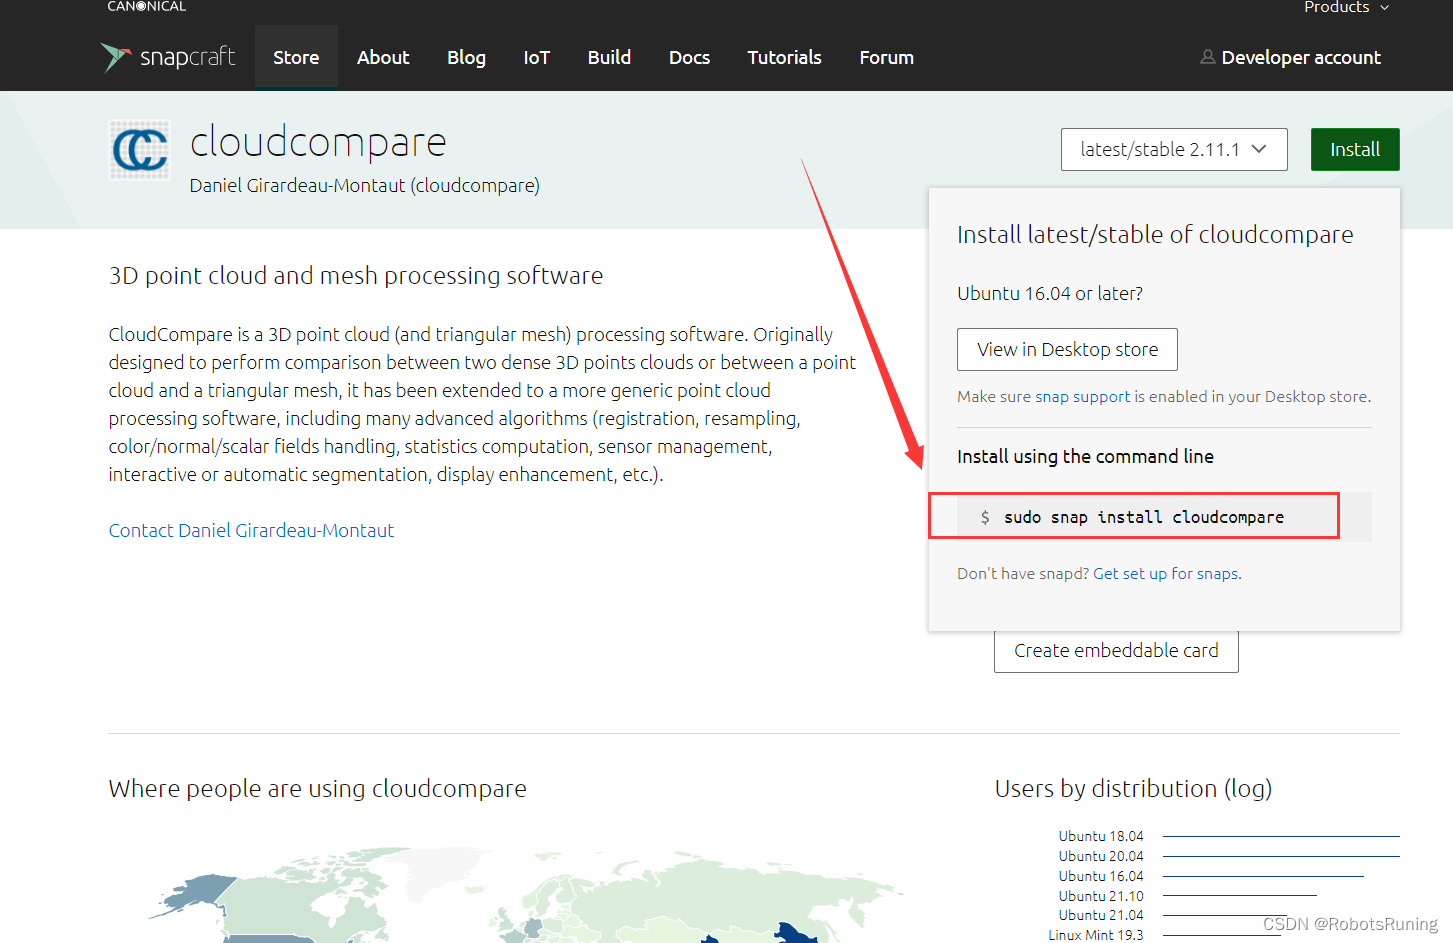Open the Tutorials page

[x=784, y=57]
